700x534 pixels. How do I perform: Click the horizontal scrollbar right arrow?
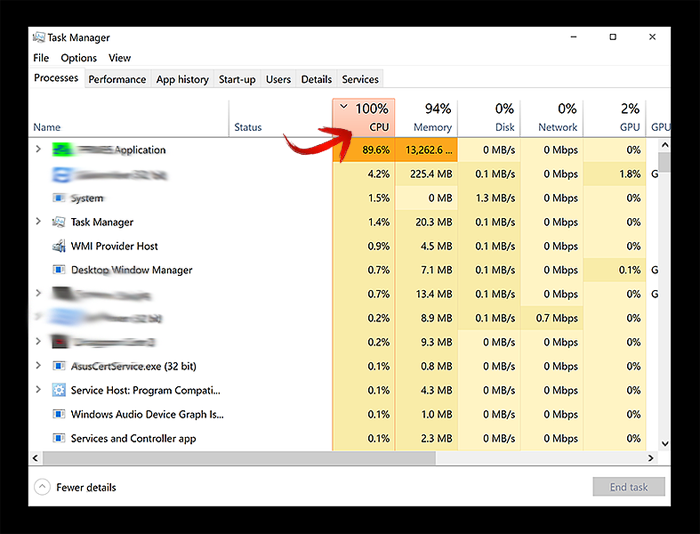(651, 458)
